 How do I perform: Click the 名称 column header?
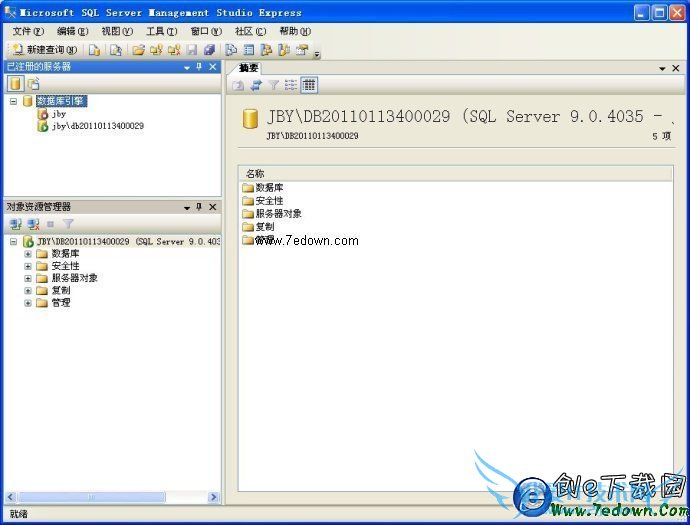[x=455, y=173]
